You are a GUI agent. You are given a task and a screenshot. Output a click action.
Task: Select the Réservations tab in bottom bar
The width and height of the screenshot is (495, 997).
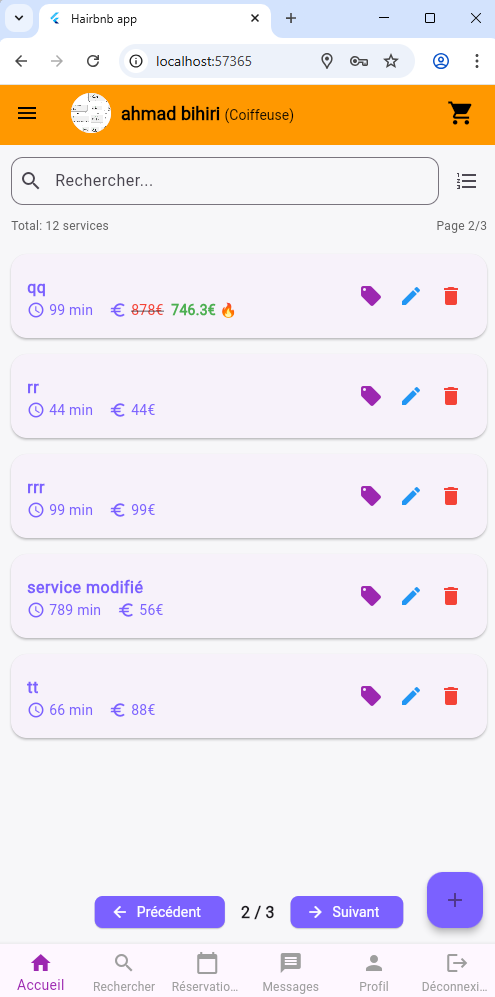pos(206,972)
